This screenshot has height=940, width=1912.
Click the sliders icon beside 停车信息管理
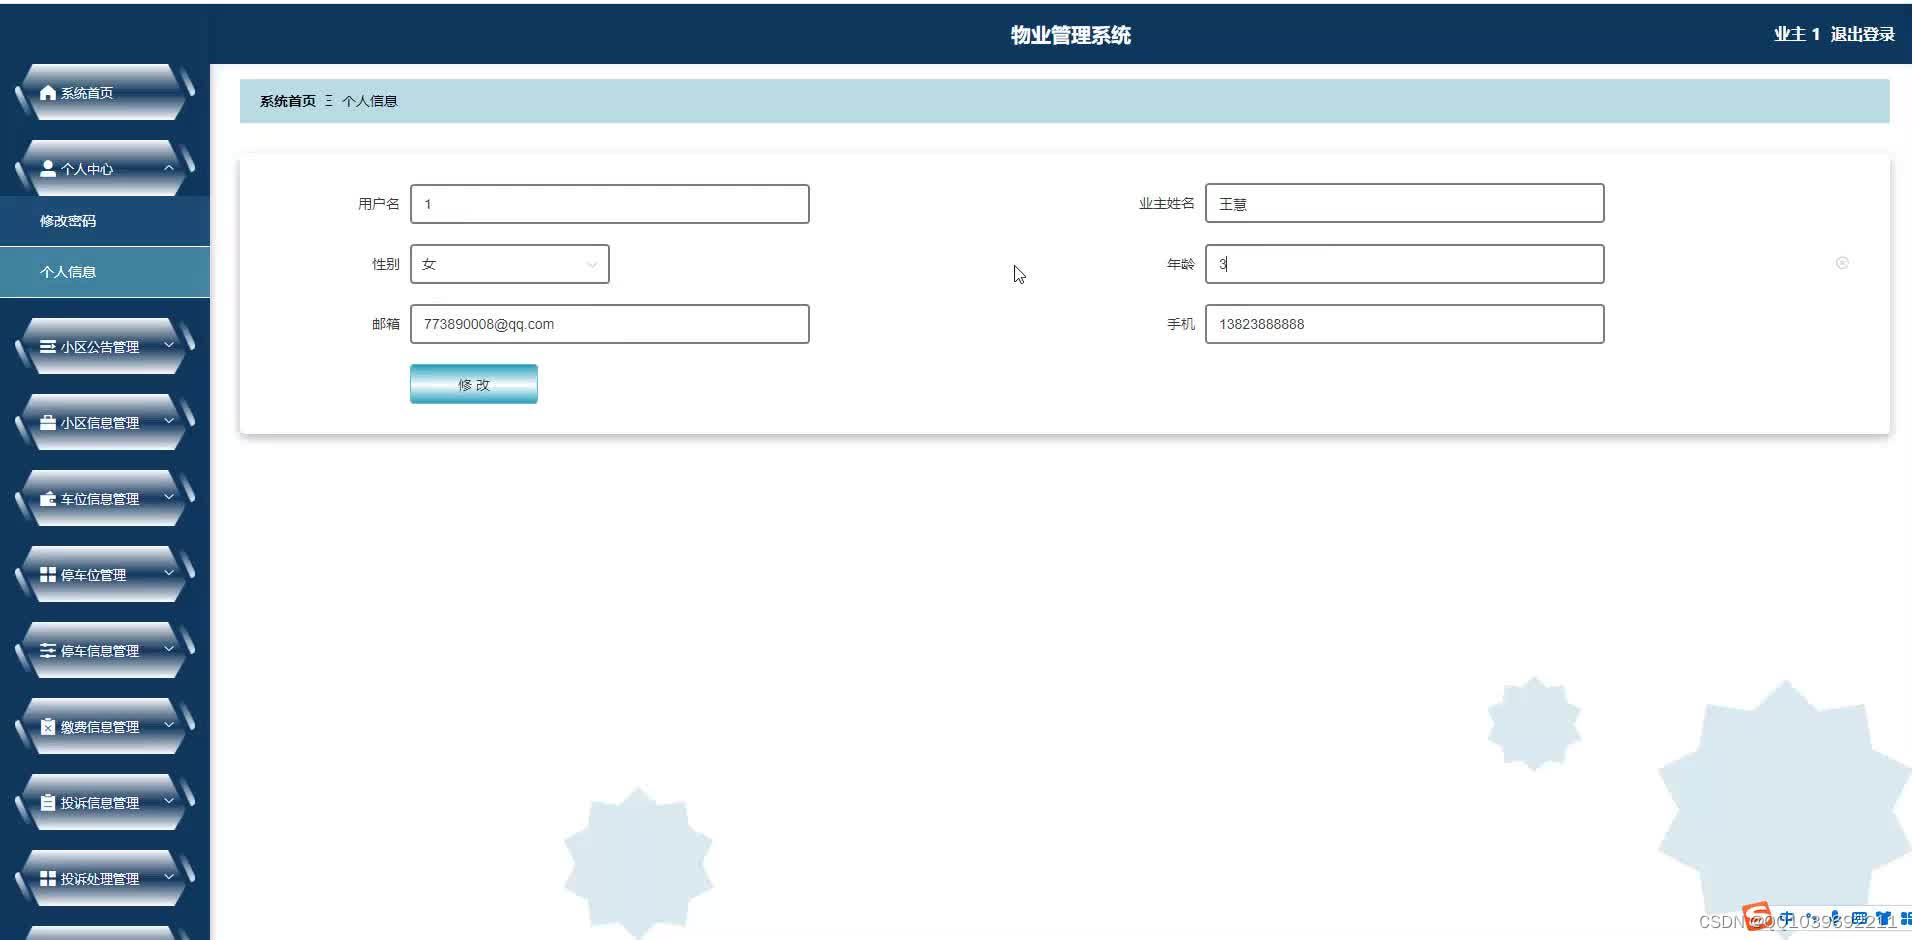(x=48, y=650)
